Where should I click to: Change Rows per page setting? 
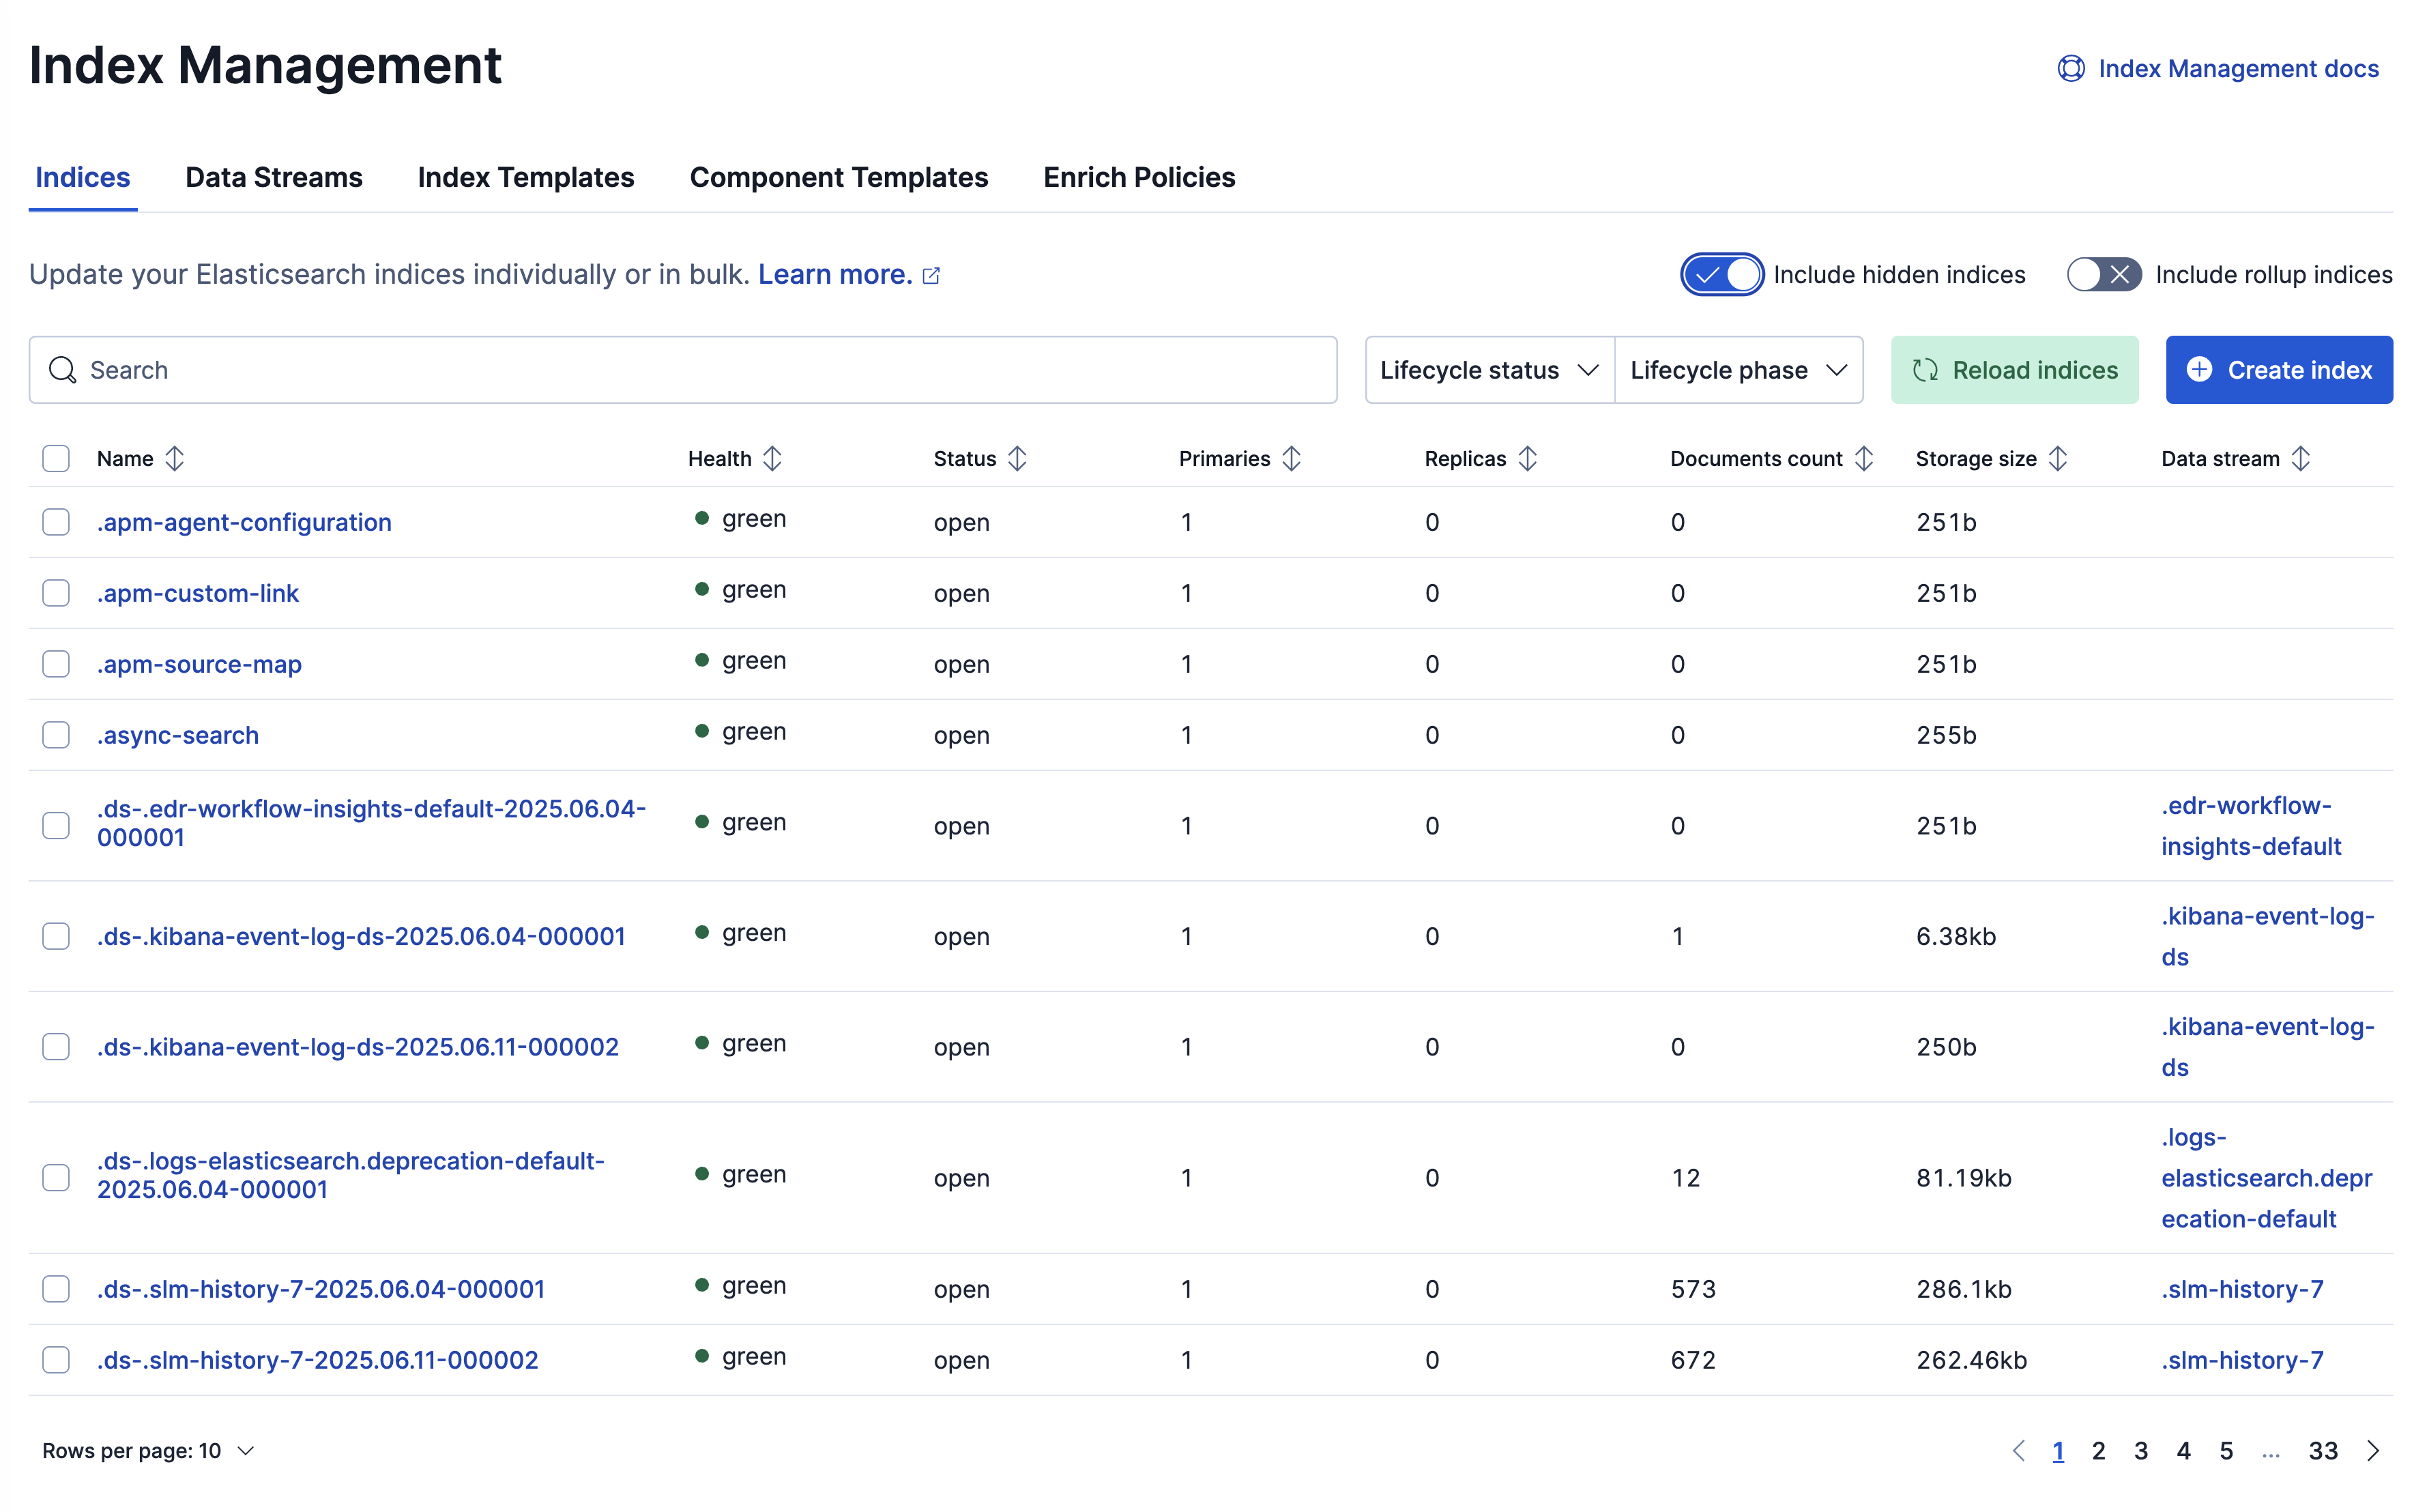(148, 1450)
